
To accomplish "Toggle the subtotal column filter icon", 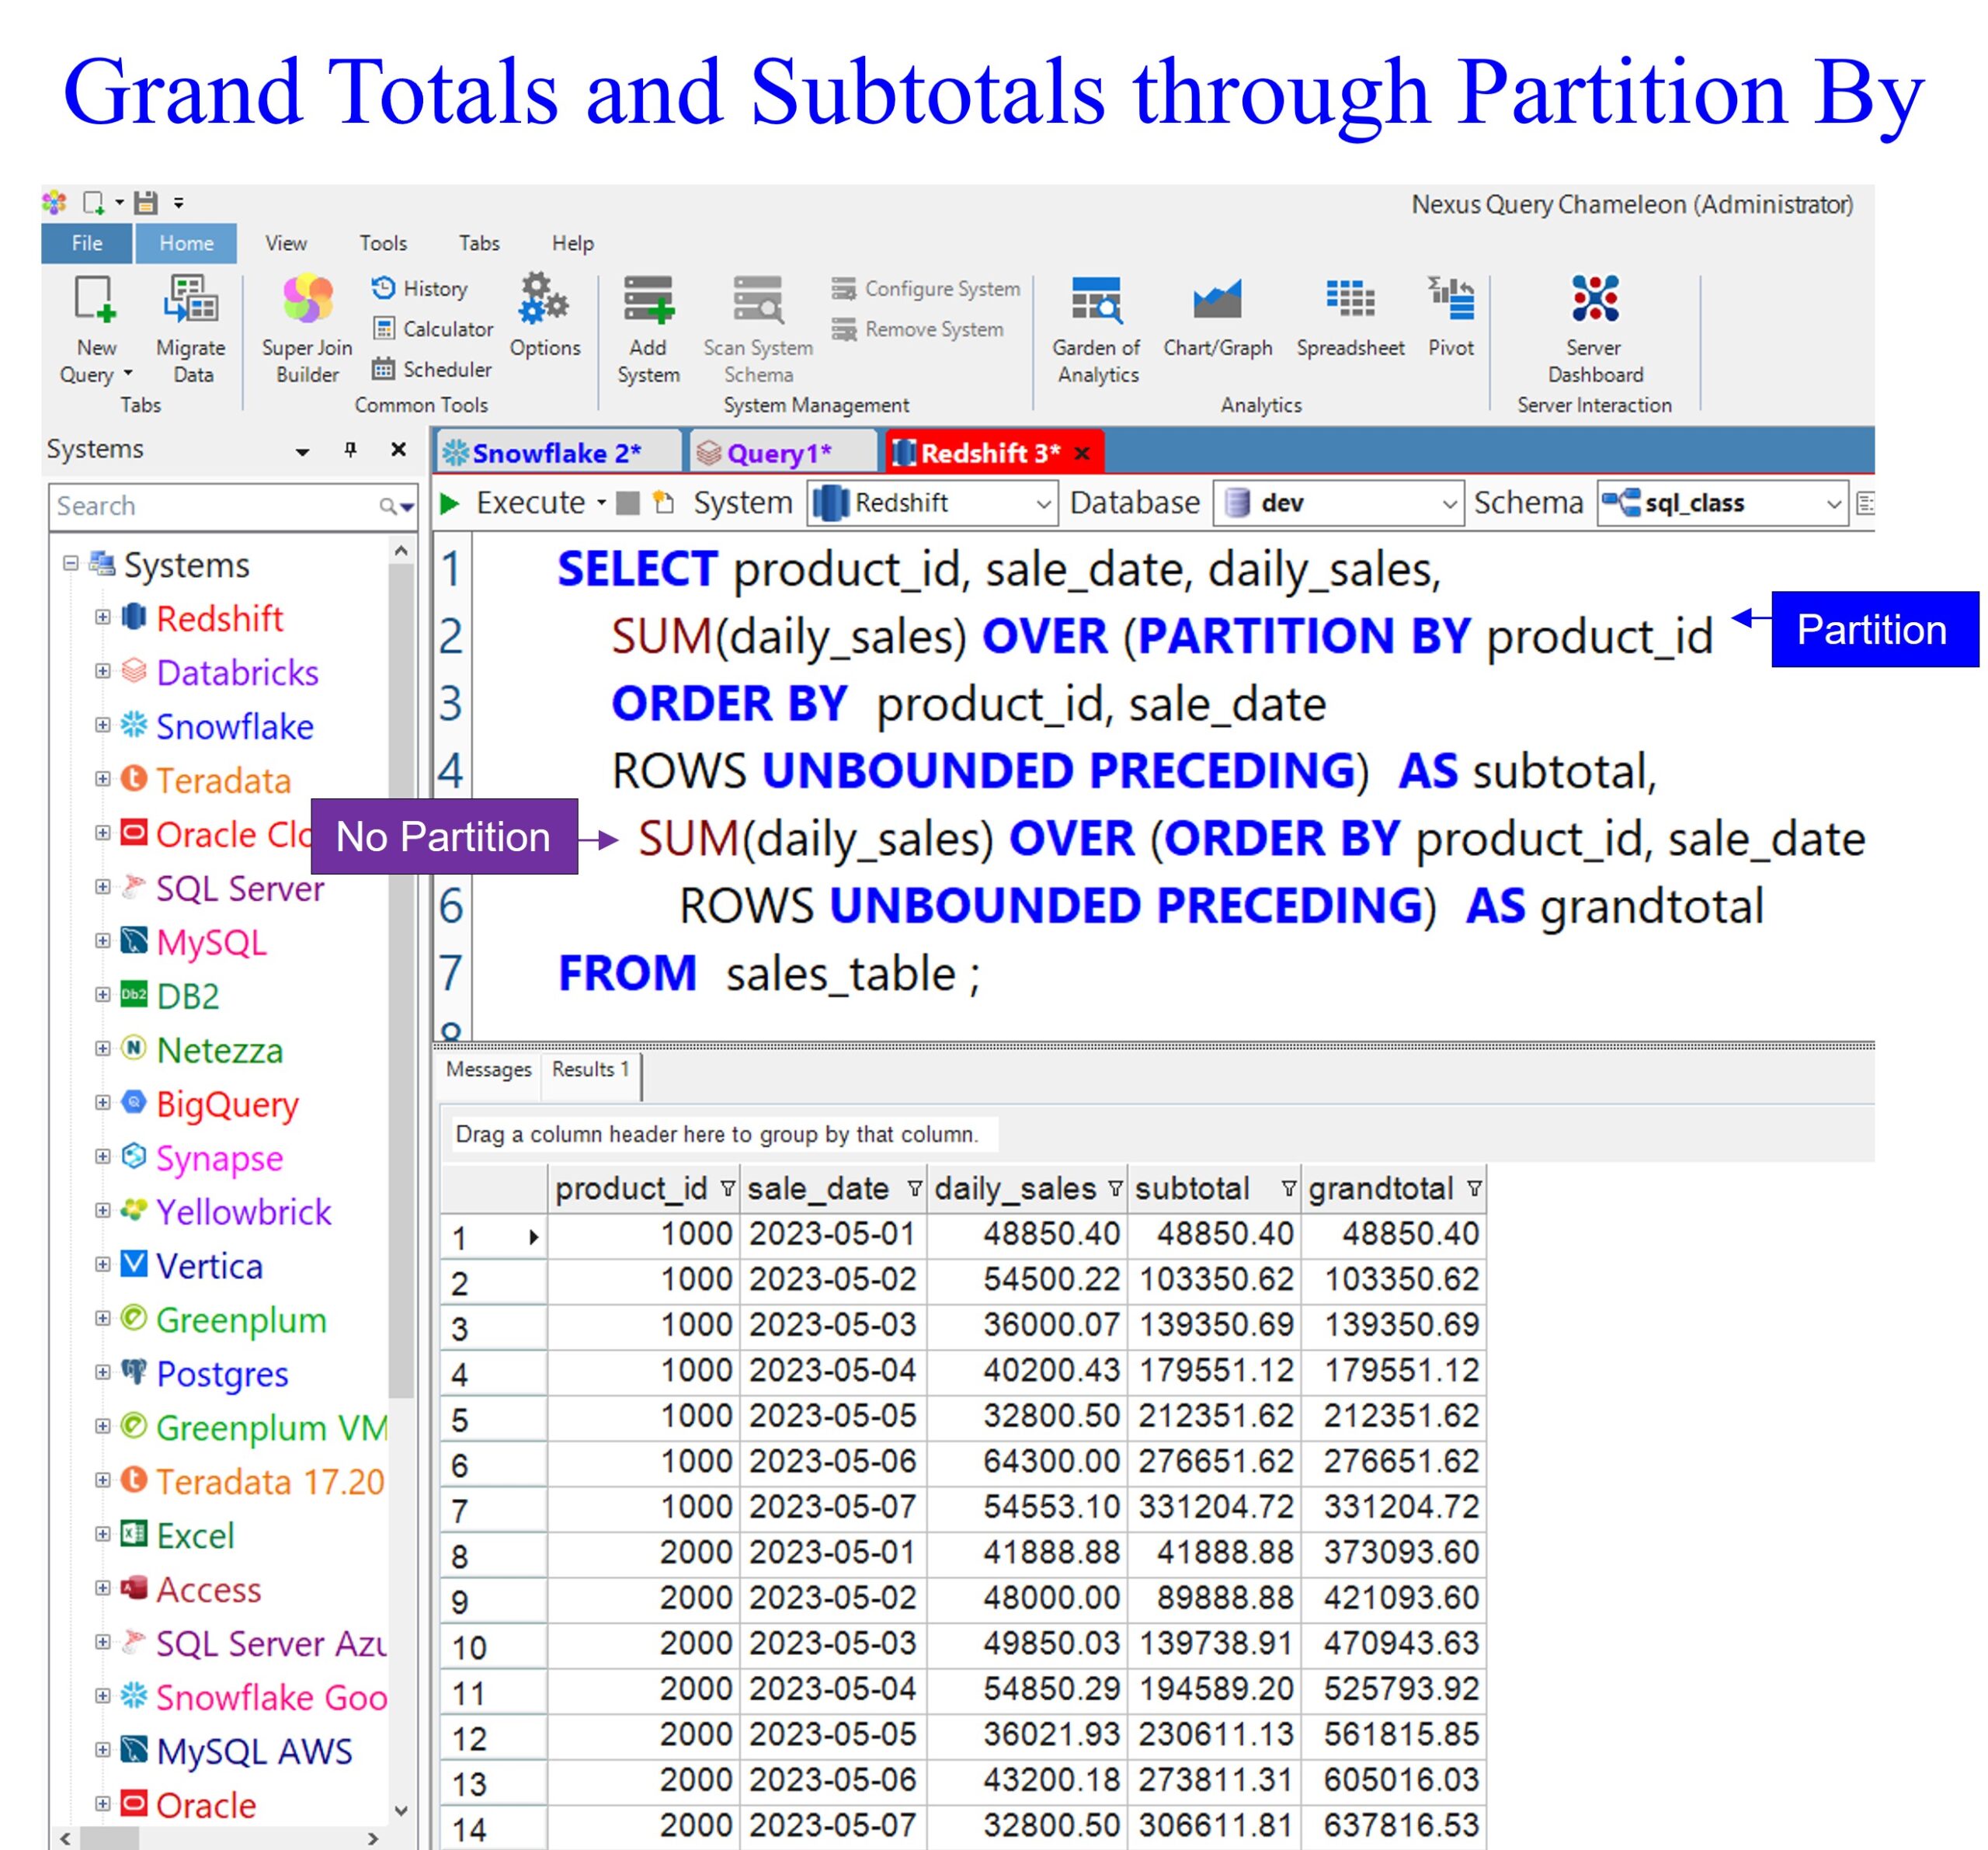I will (1288, 1188).
